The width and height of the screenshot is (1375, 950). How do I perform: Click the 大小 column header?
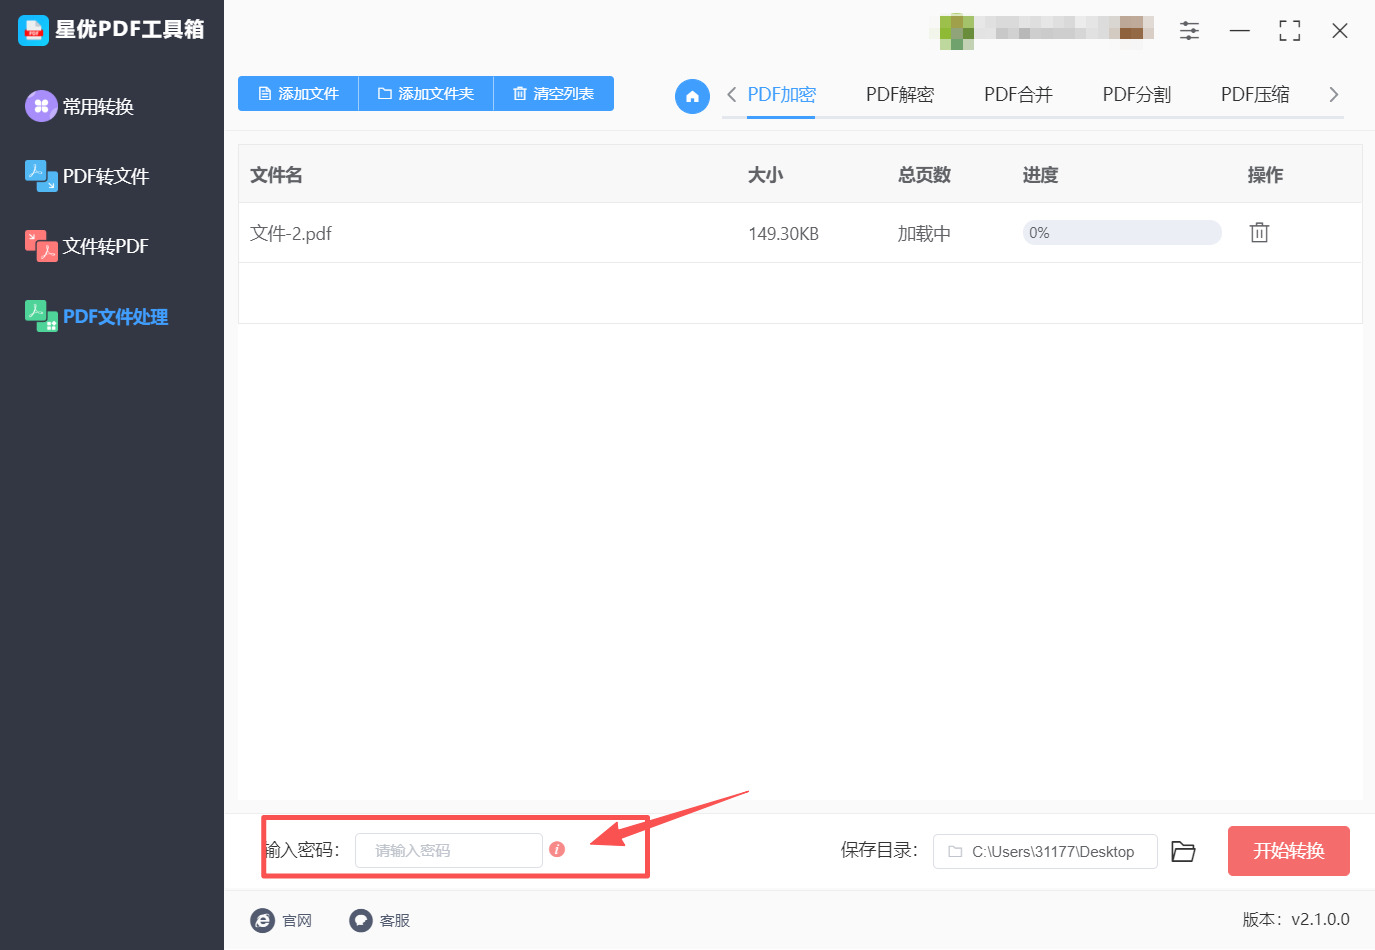[x=765, y=176]
